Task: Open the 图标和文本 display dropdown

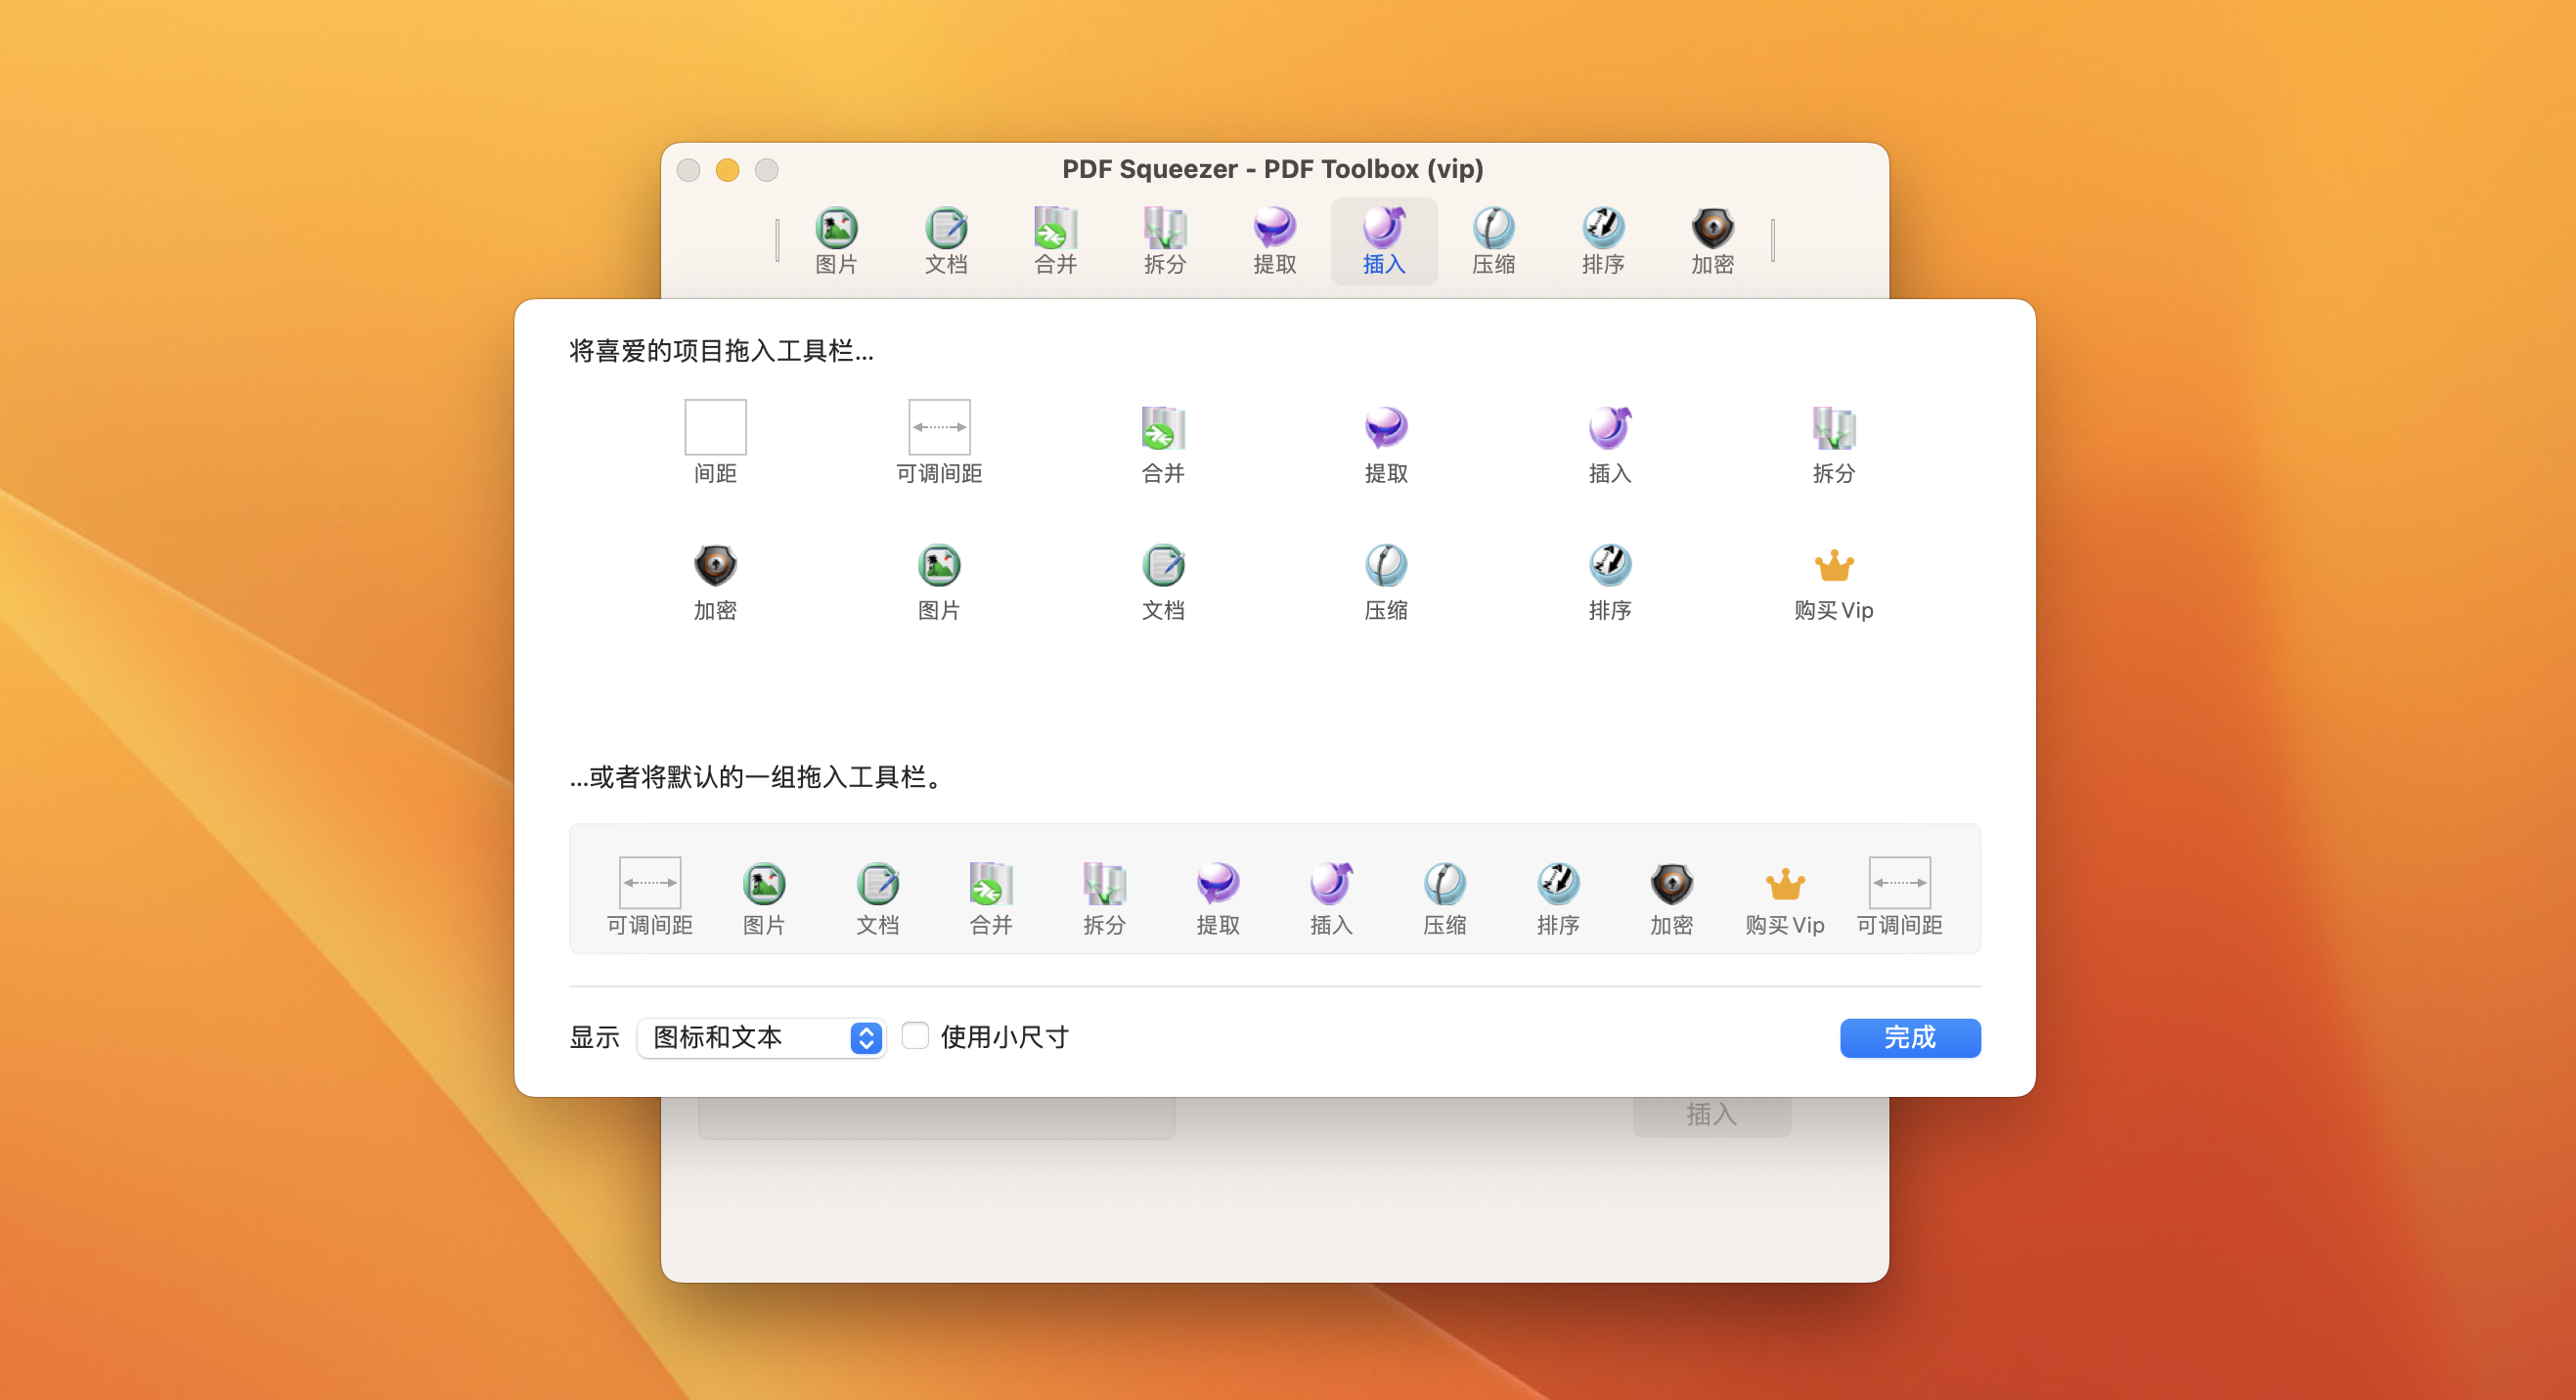Action: 761,1037
